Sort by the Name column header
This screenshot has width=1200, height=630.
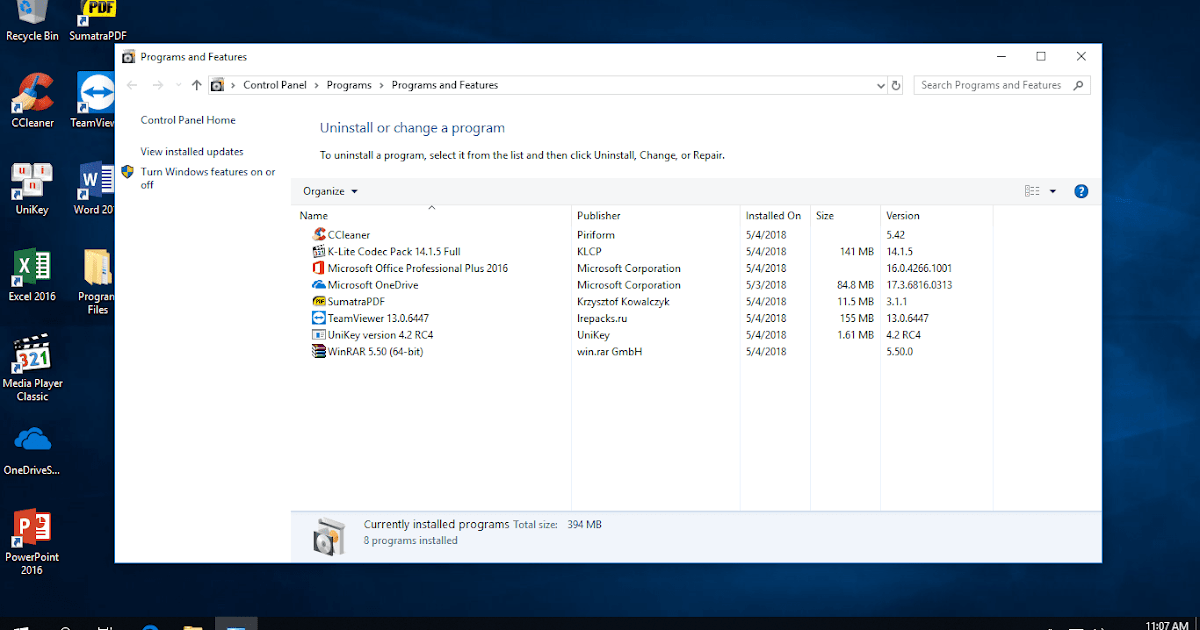[433, 215]
